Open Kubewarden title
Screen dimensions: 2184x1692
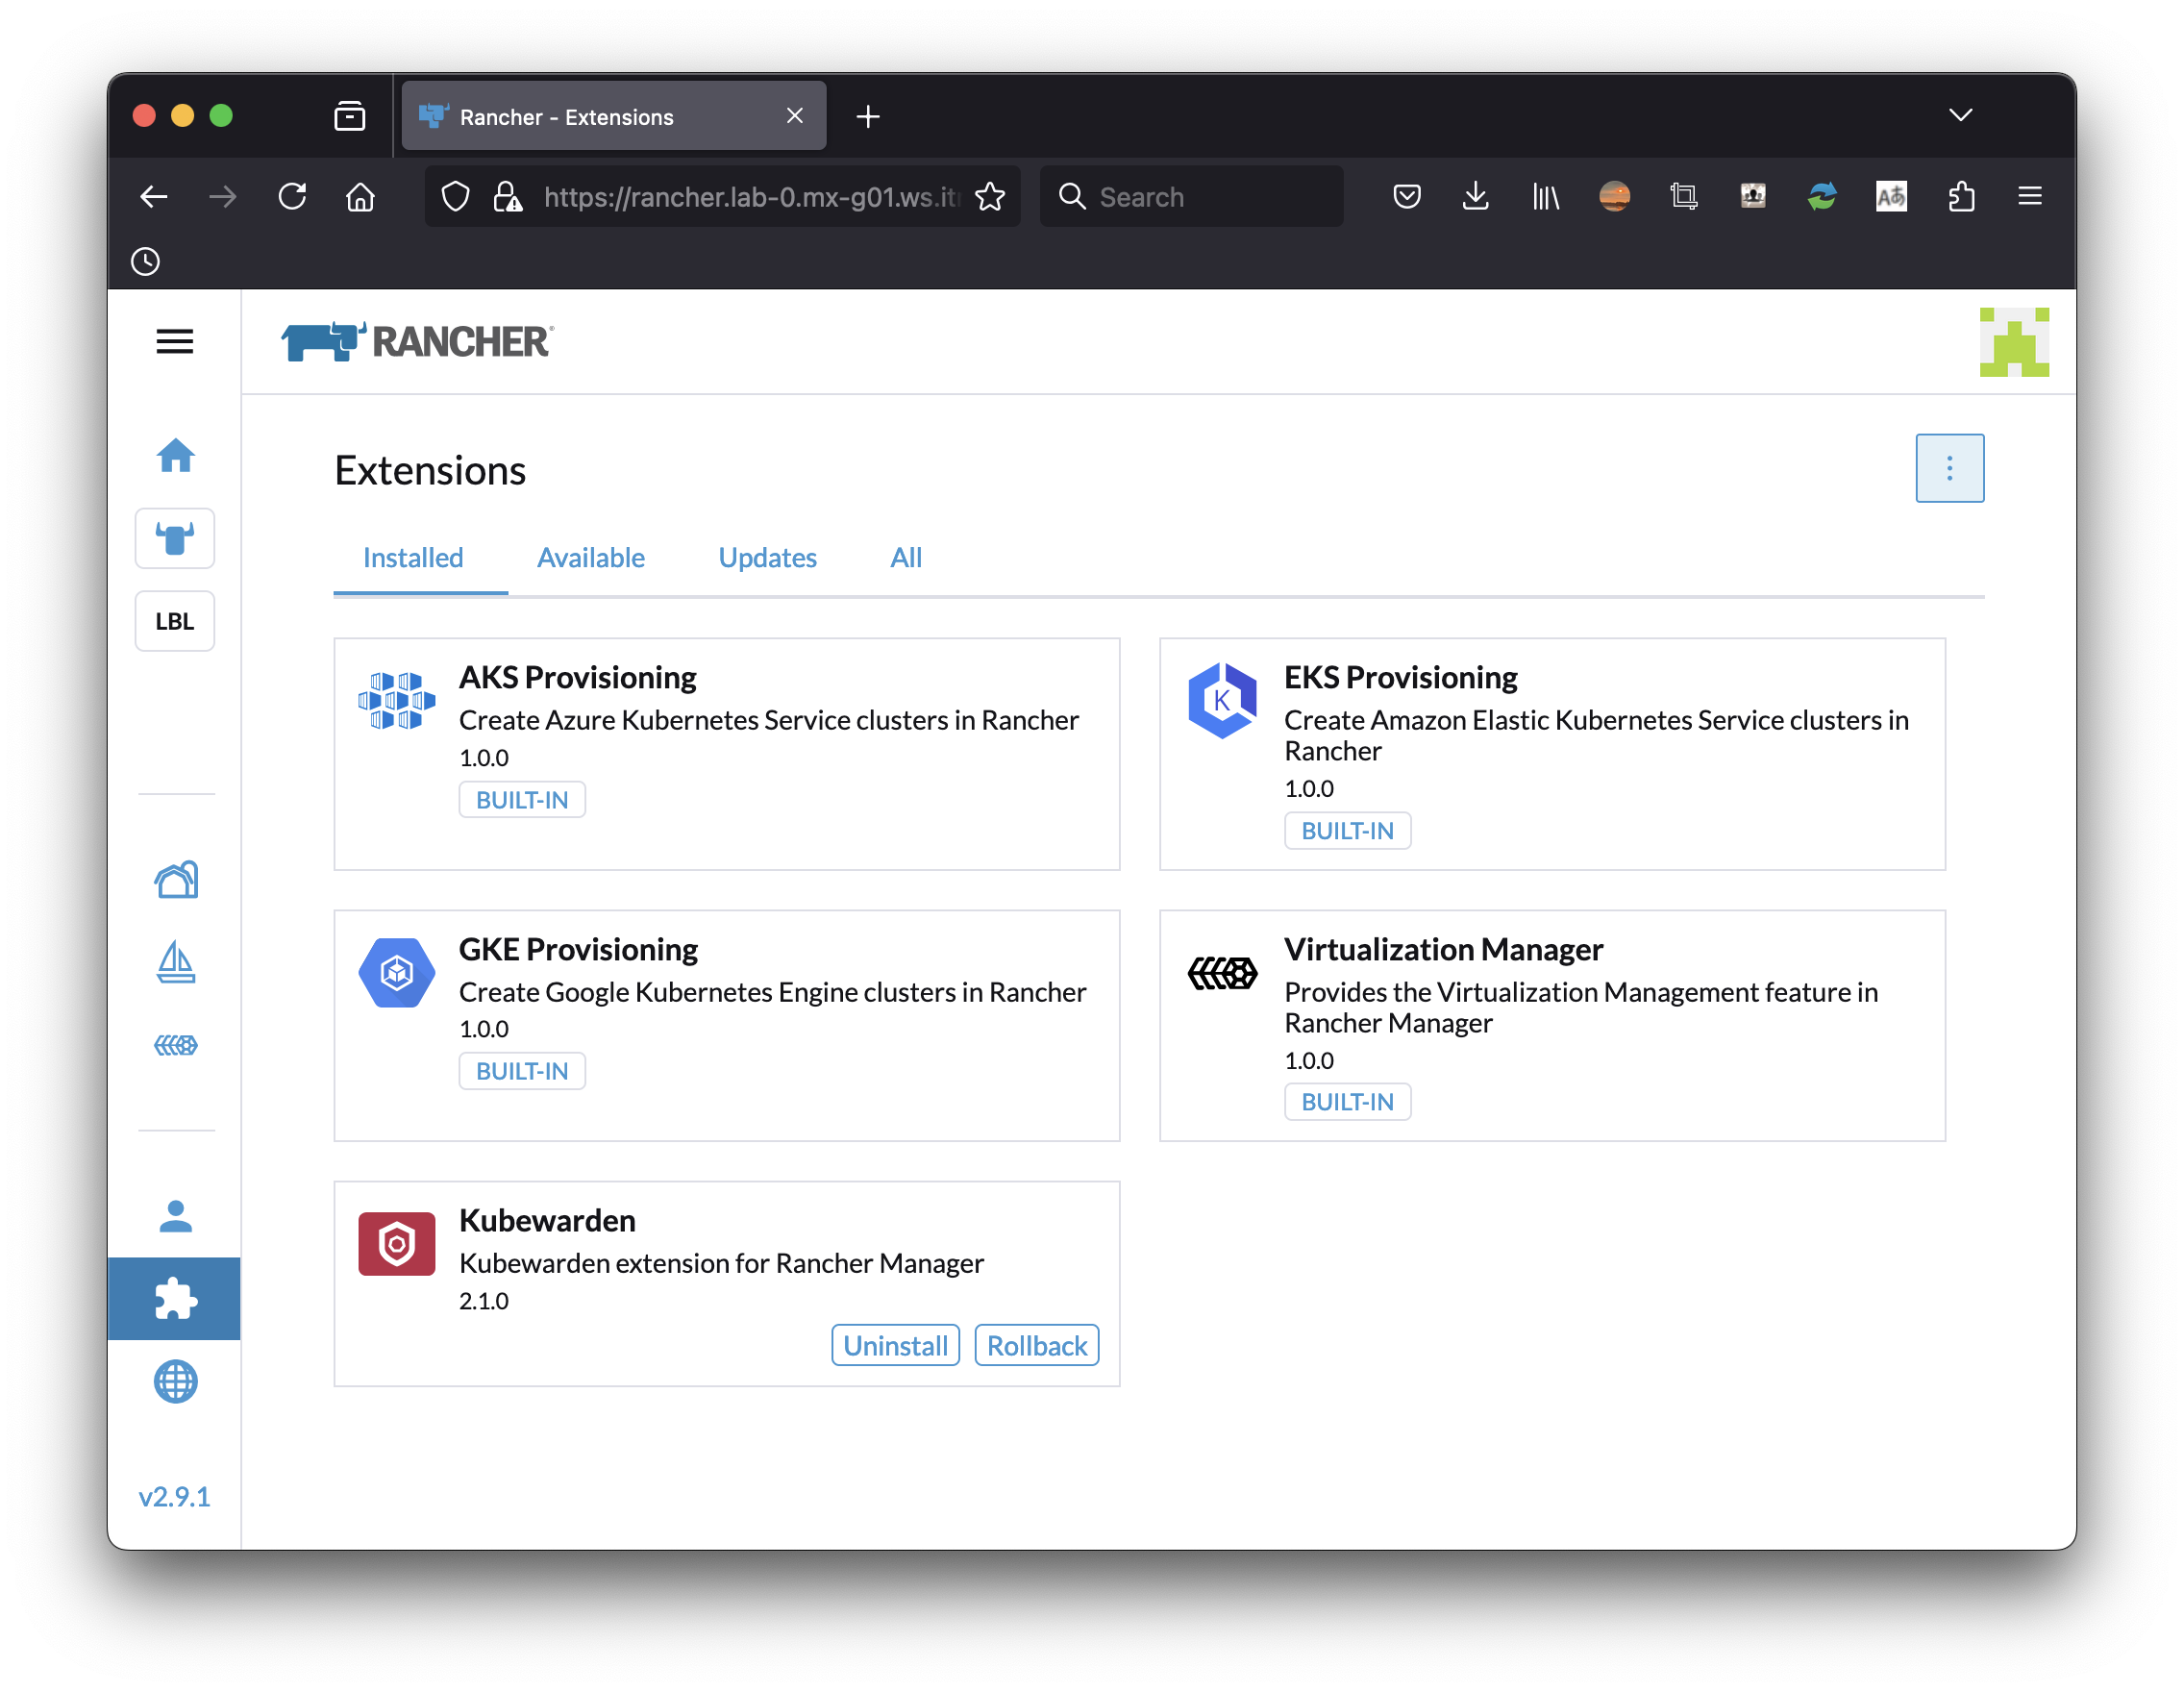pos(547,1220)
